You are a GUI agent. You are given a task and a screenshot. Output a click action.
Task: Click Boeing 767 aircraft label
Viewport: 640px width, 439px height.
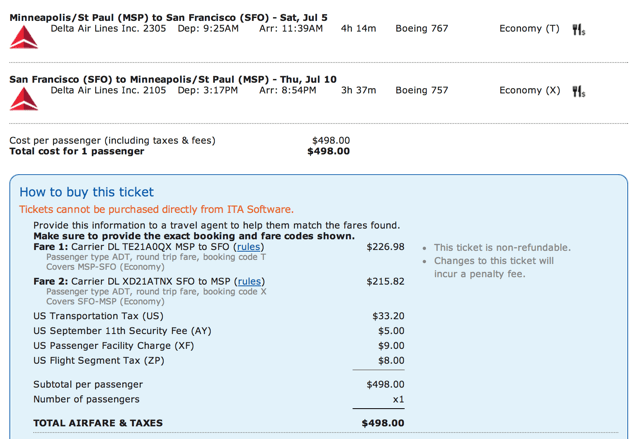click(422, 29)
